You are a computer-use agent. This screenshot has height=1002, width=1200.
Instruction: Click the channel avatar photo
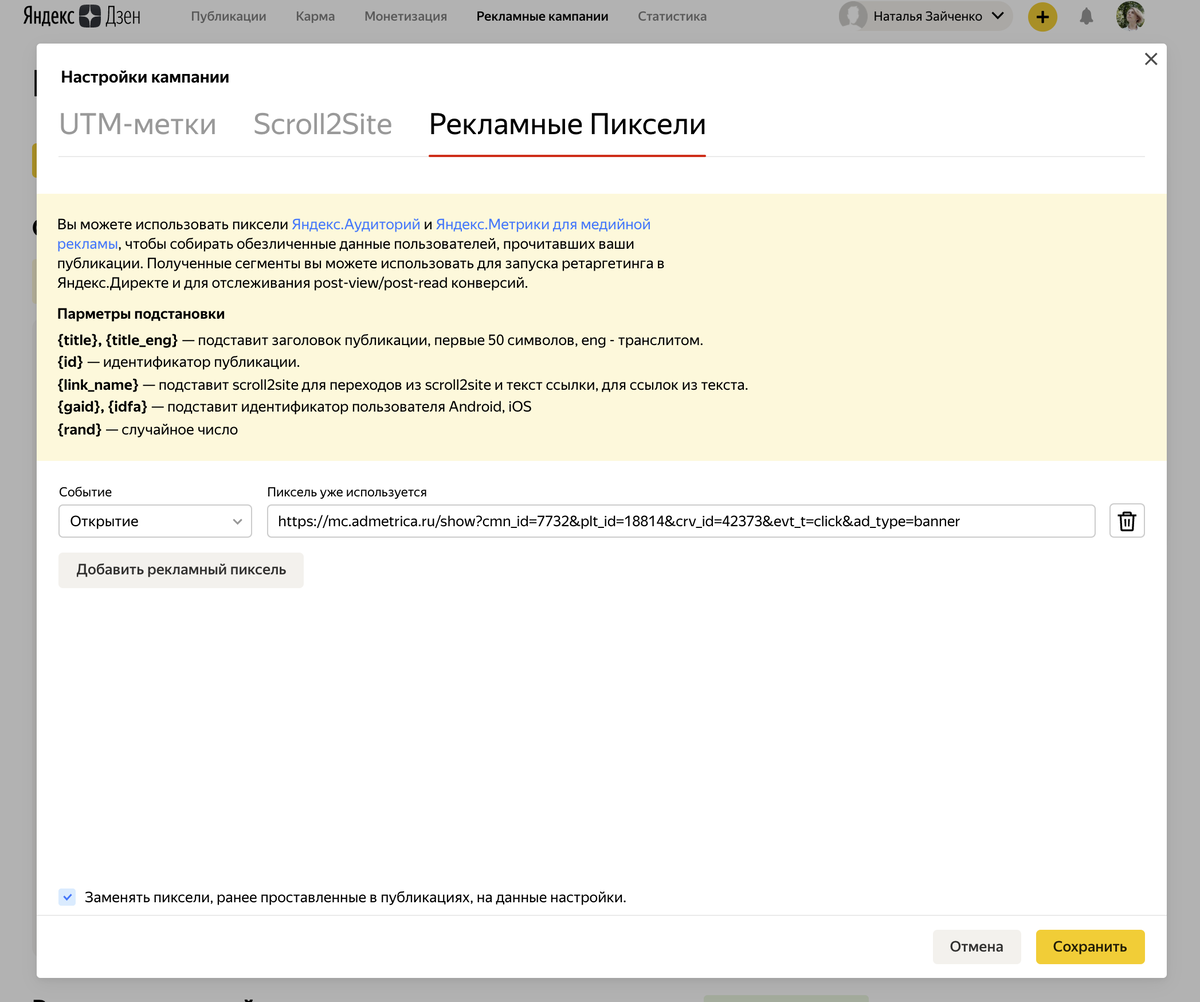(1130, 16)
